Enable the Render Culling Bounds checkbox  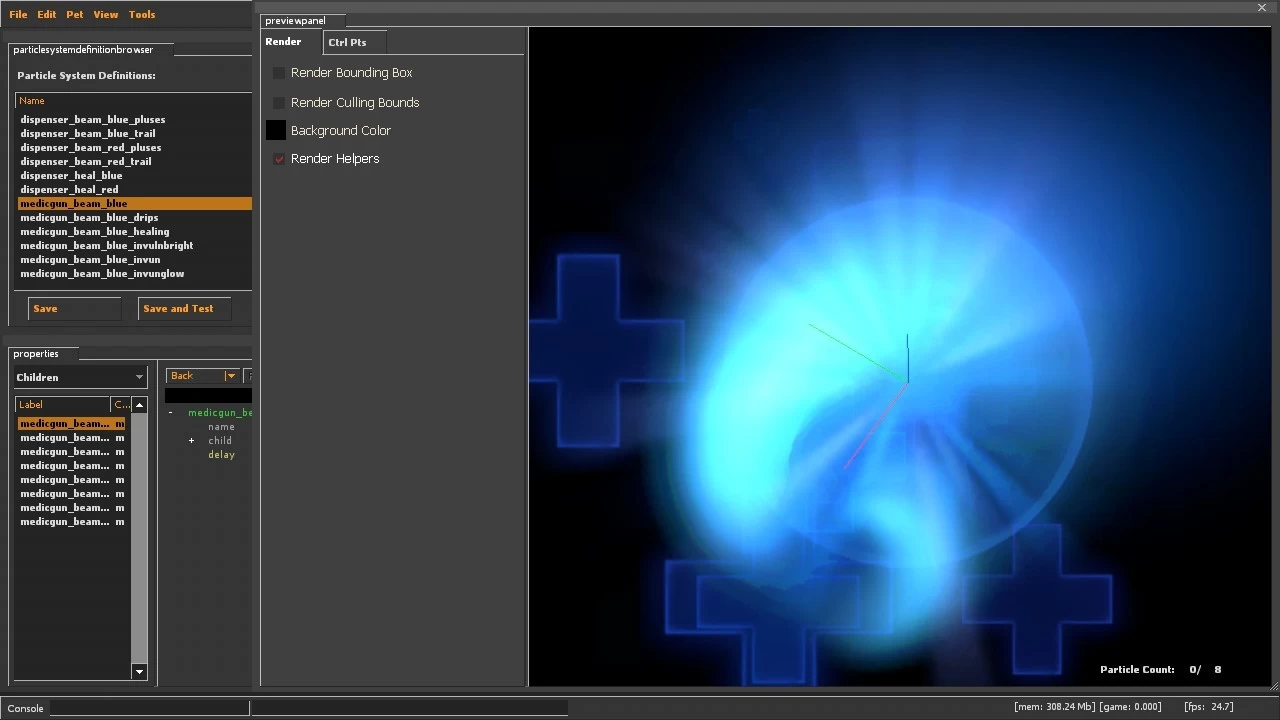pos(279,103)
